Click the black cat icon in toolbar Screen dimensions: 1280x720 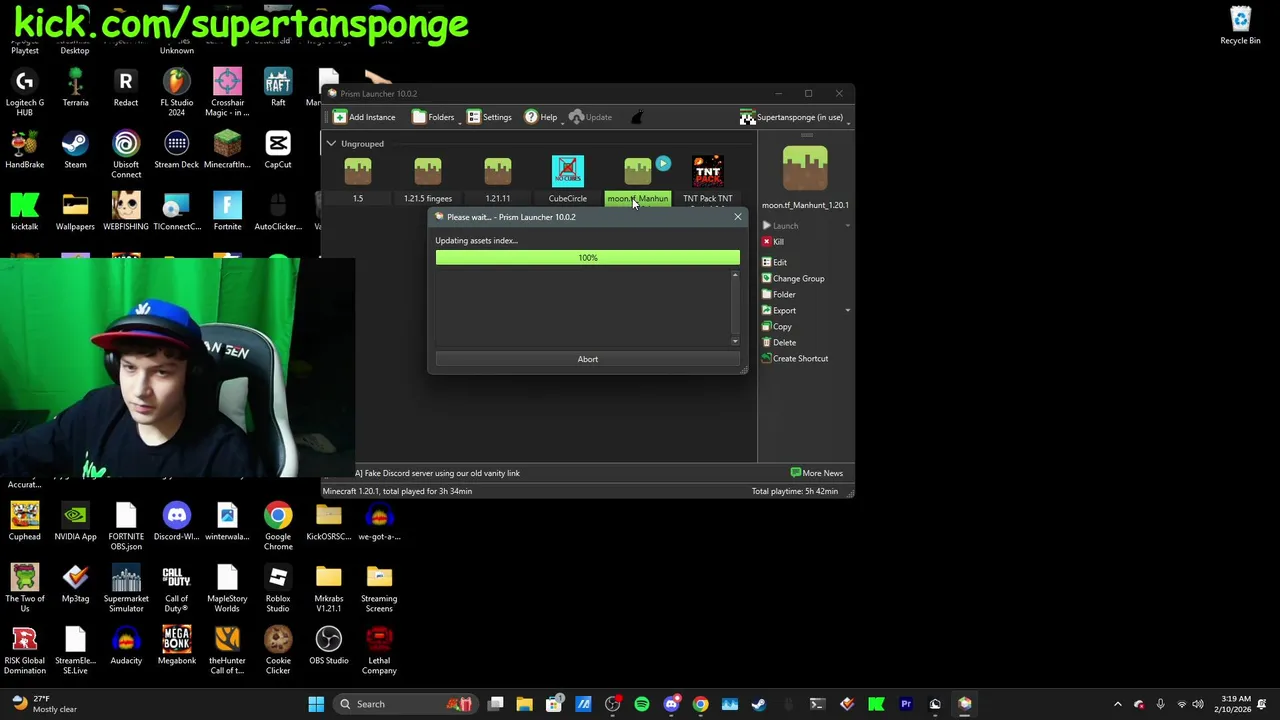tap(637, 117)
